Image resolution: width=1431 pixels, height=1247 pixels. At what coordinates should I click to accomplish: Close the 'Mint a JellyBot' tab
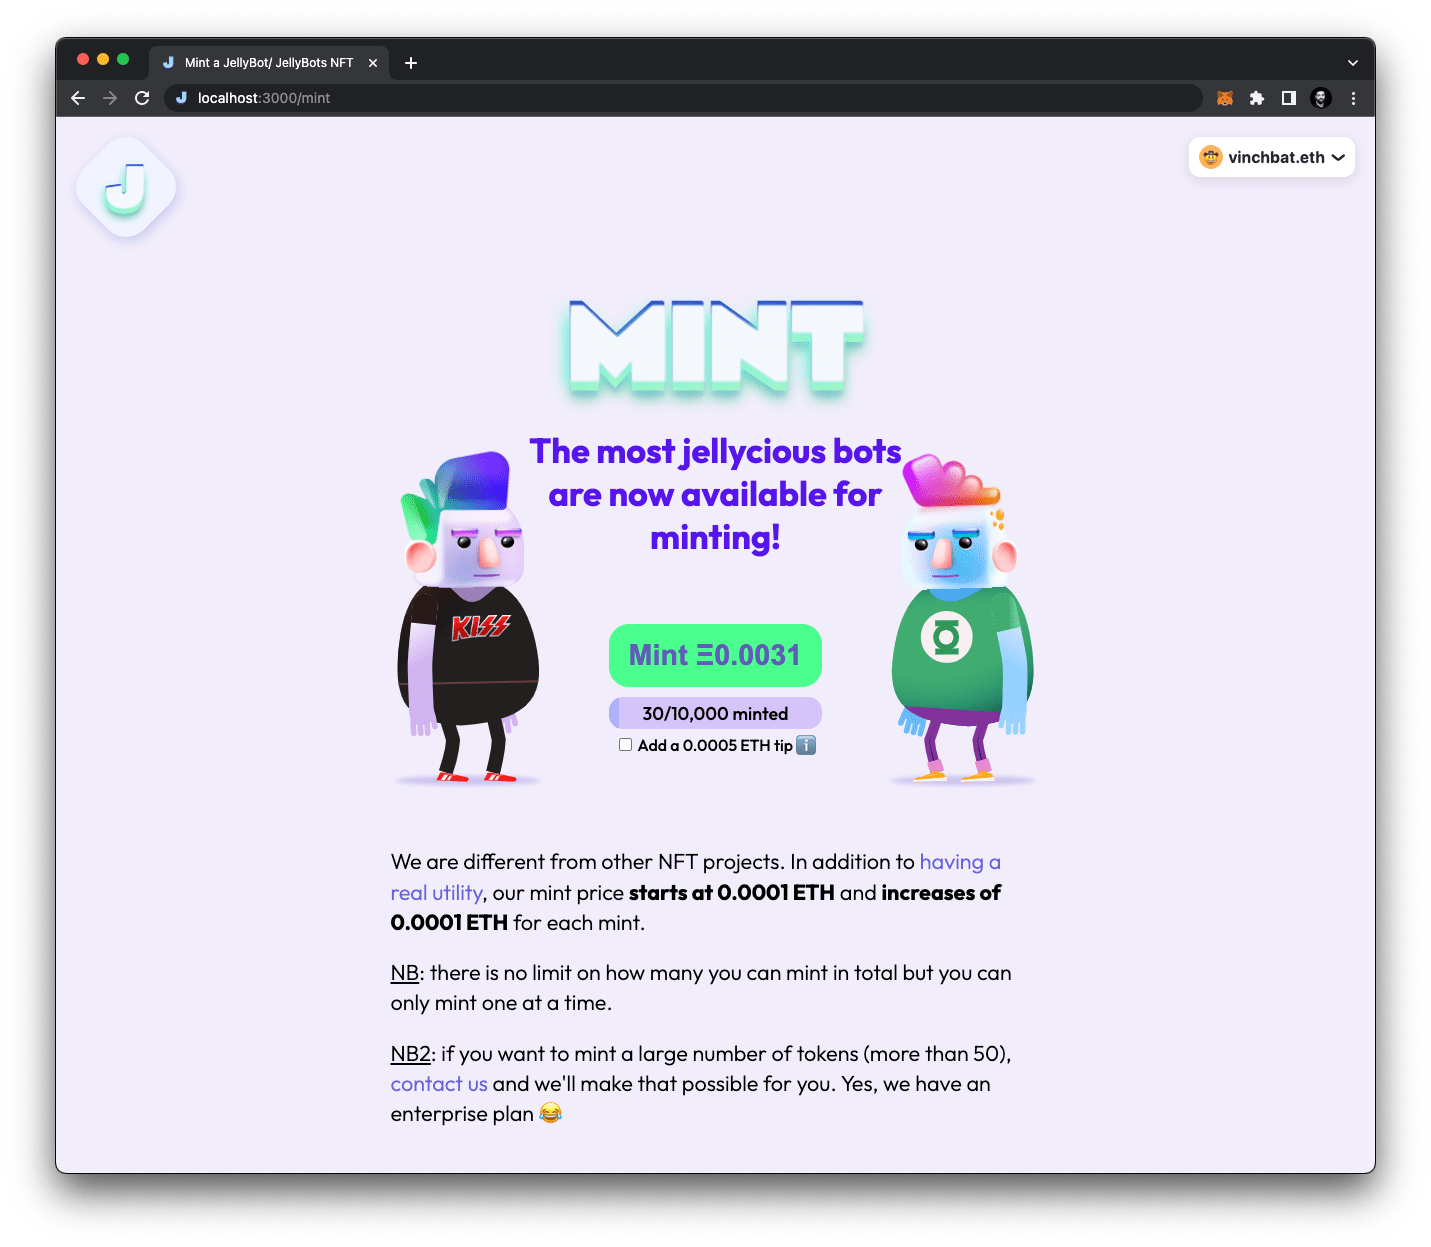click(x=373, y=63)
